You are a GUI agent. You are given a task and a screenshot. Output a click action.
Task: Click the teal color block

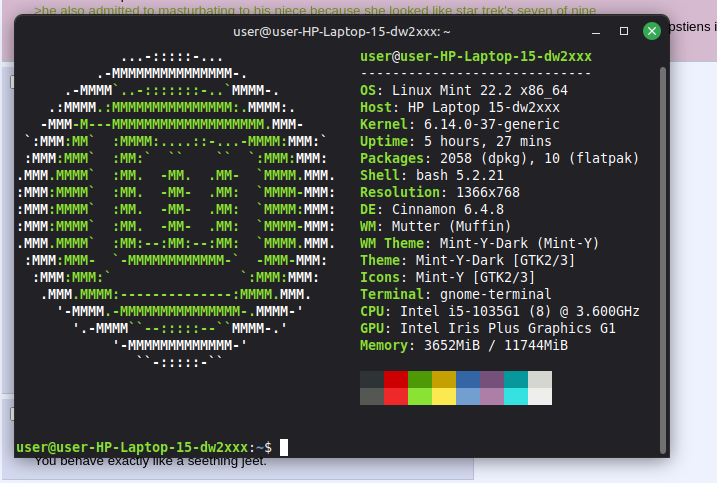pos(515,379)
